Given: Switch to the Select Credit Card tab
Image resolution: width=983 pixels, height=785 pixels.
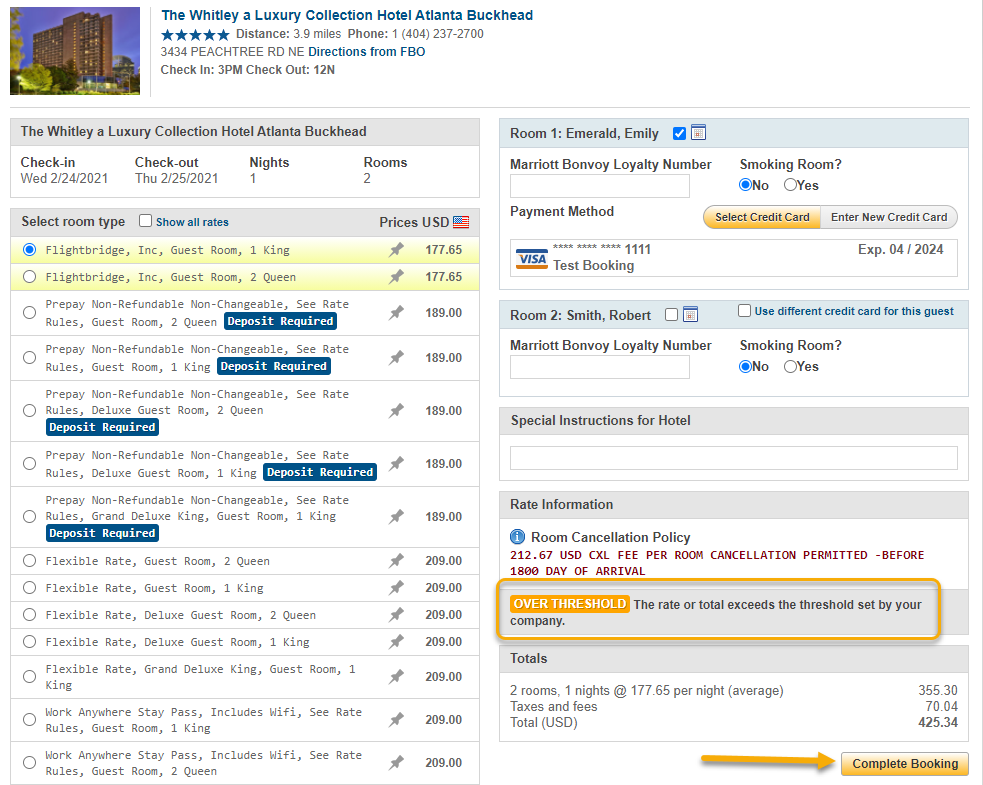Looking at the screenshot, I should tap(761, 217).
